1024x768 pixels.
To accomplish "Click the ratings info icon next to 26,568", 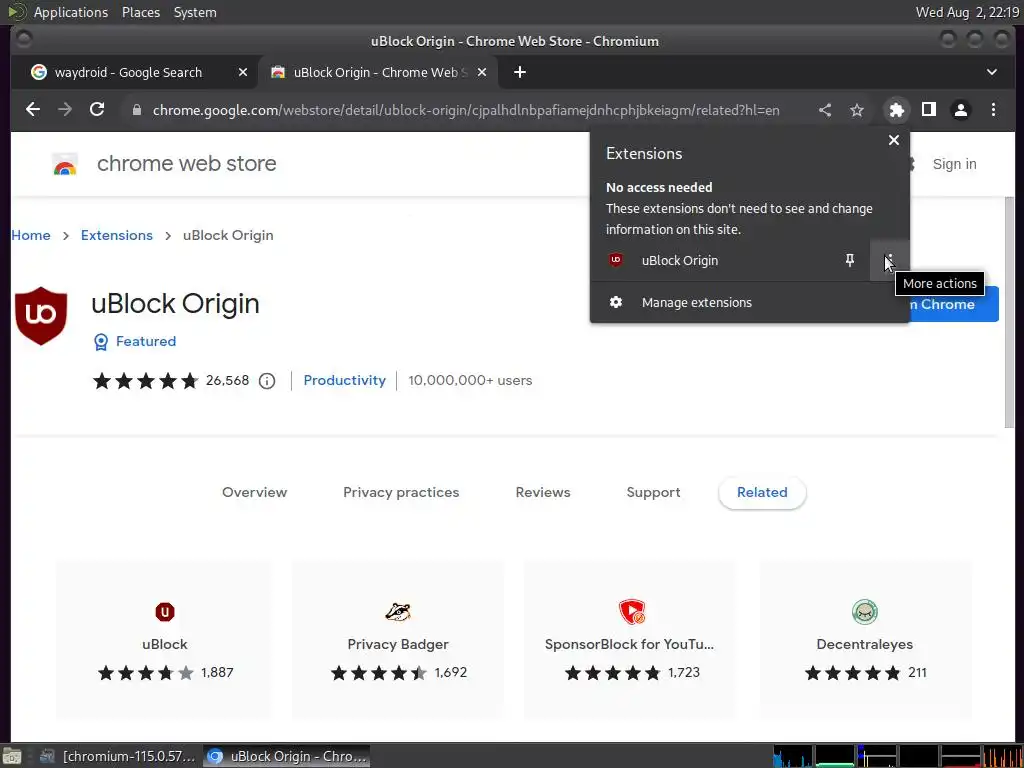I will (x=266, y=381).
